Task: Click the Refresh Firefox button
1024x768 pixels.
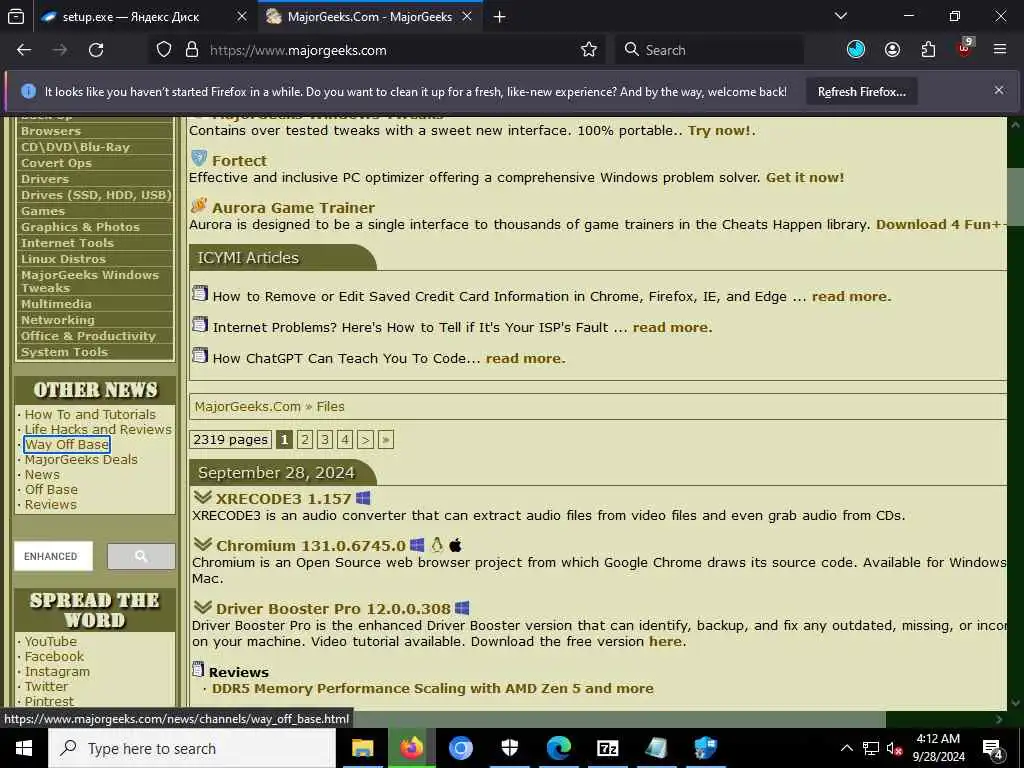Action: point(861,92)
